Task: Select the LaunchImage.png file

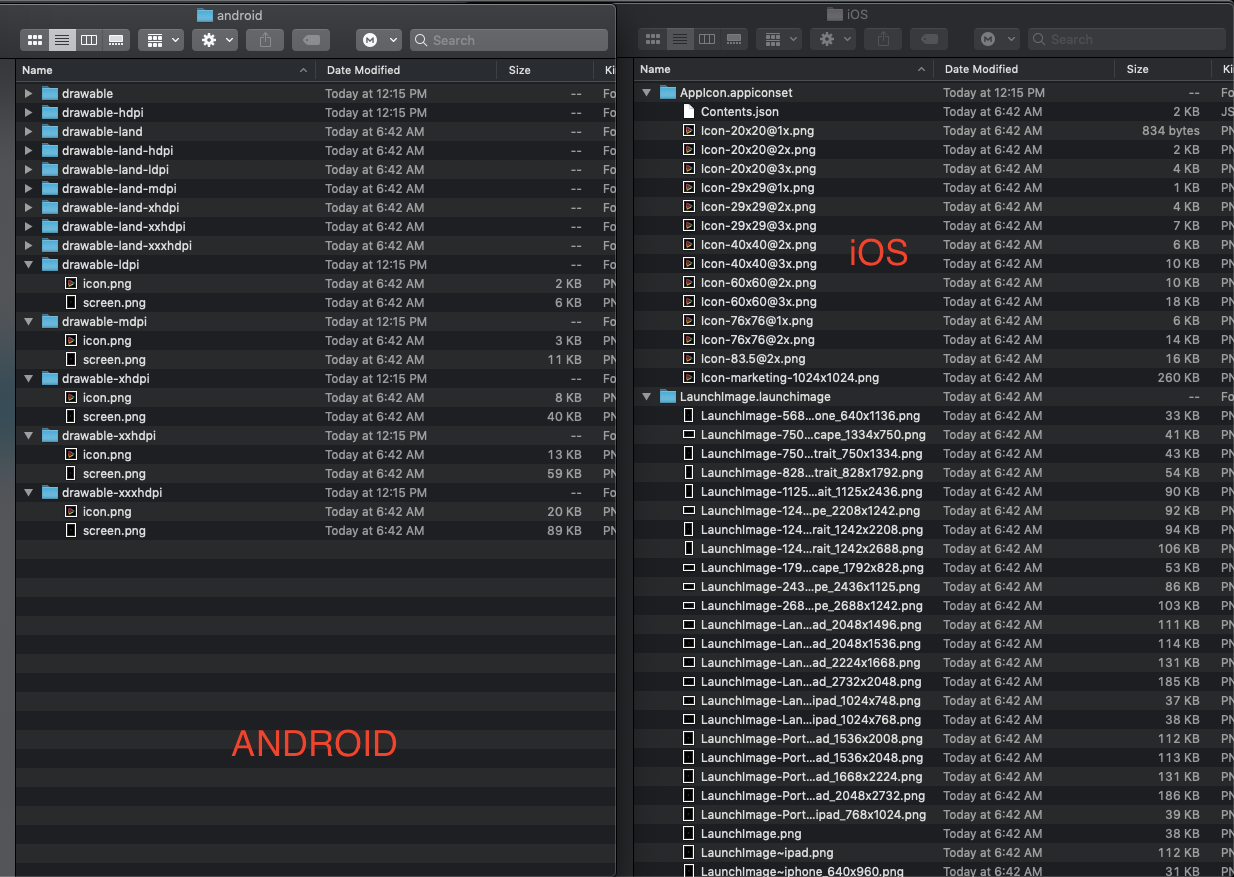Action: click(751, 833)
